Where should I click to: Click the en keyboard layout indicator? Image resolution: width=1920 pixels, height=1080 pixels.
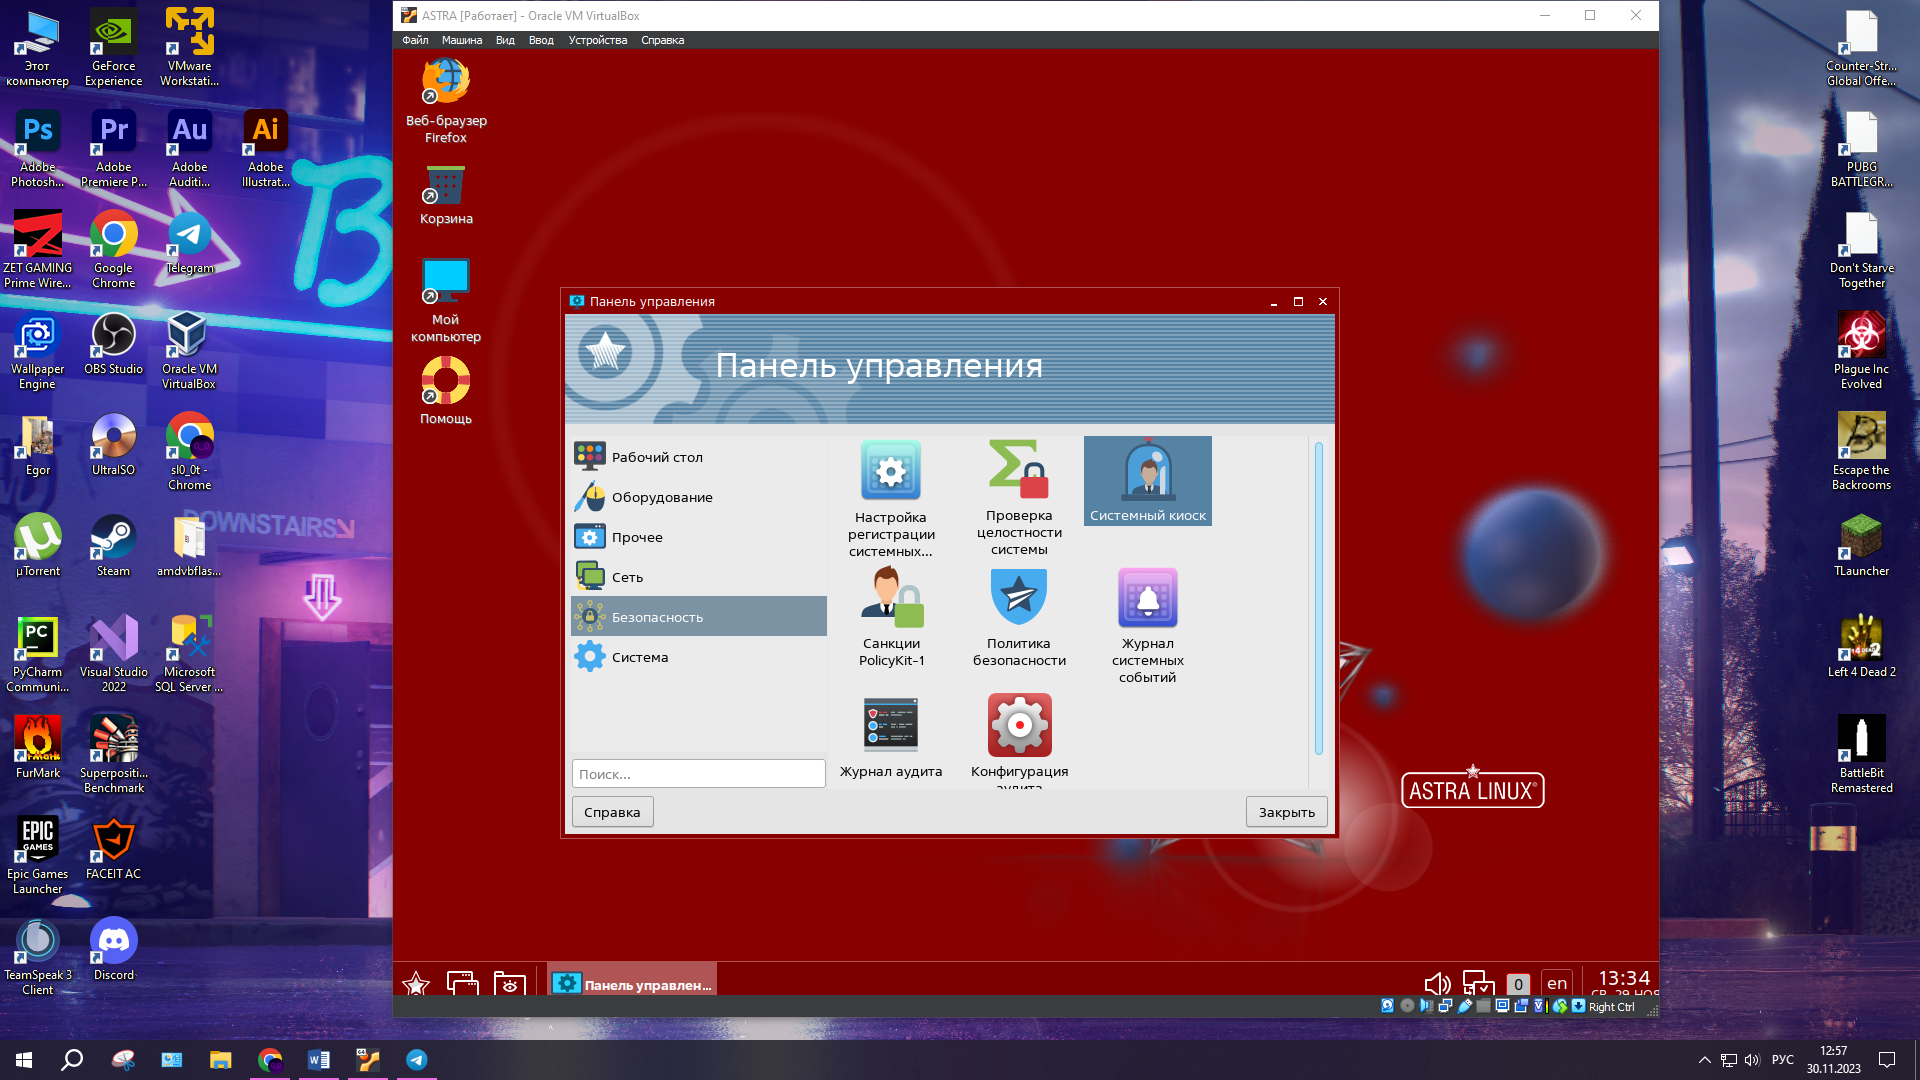coord(1557,984)
